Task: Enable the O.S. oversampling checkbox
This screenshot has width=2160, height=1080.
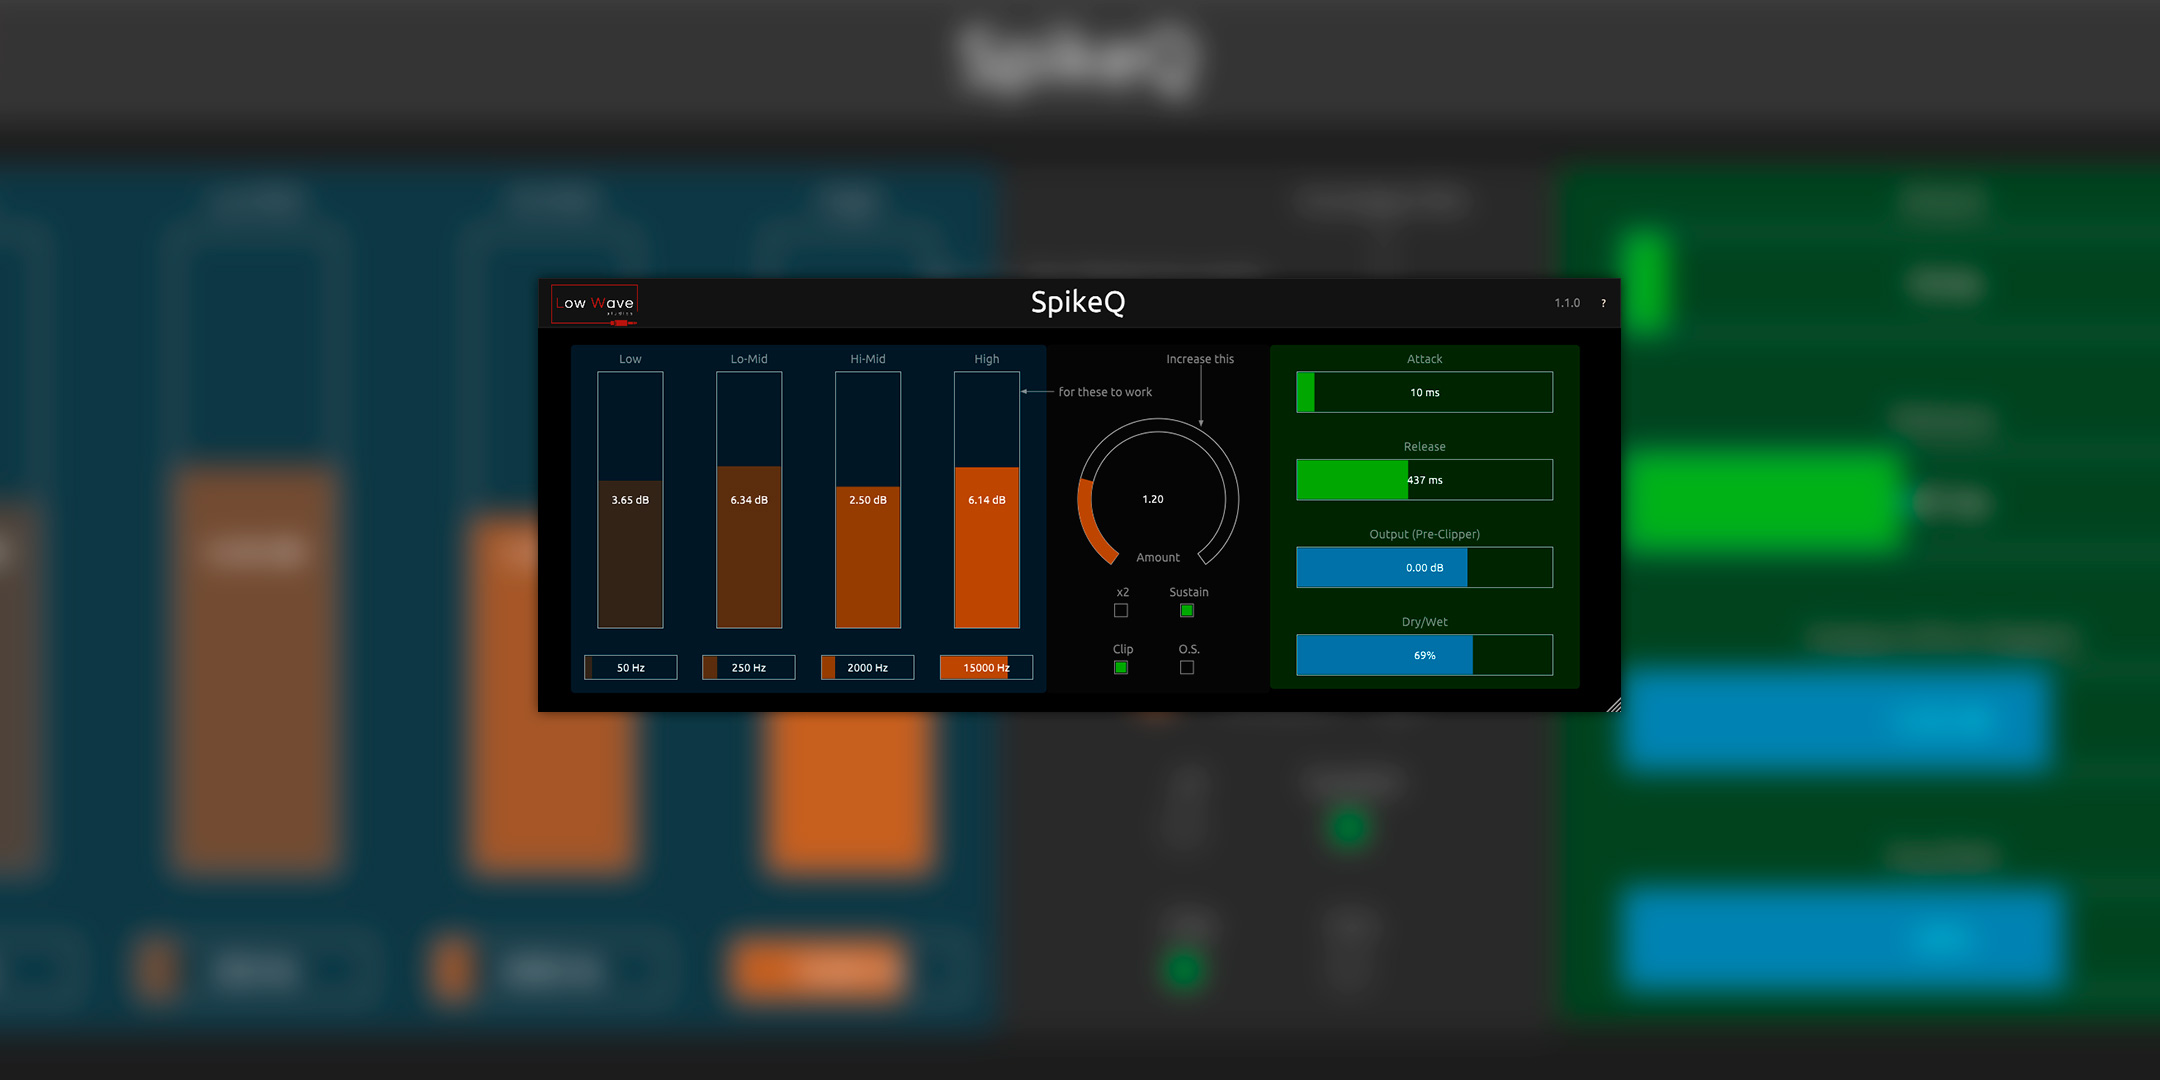Action: (x=1187, y=667)
